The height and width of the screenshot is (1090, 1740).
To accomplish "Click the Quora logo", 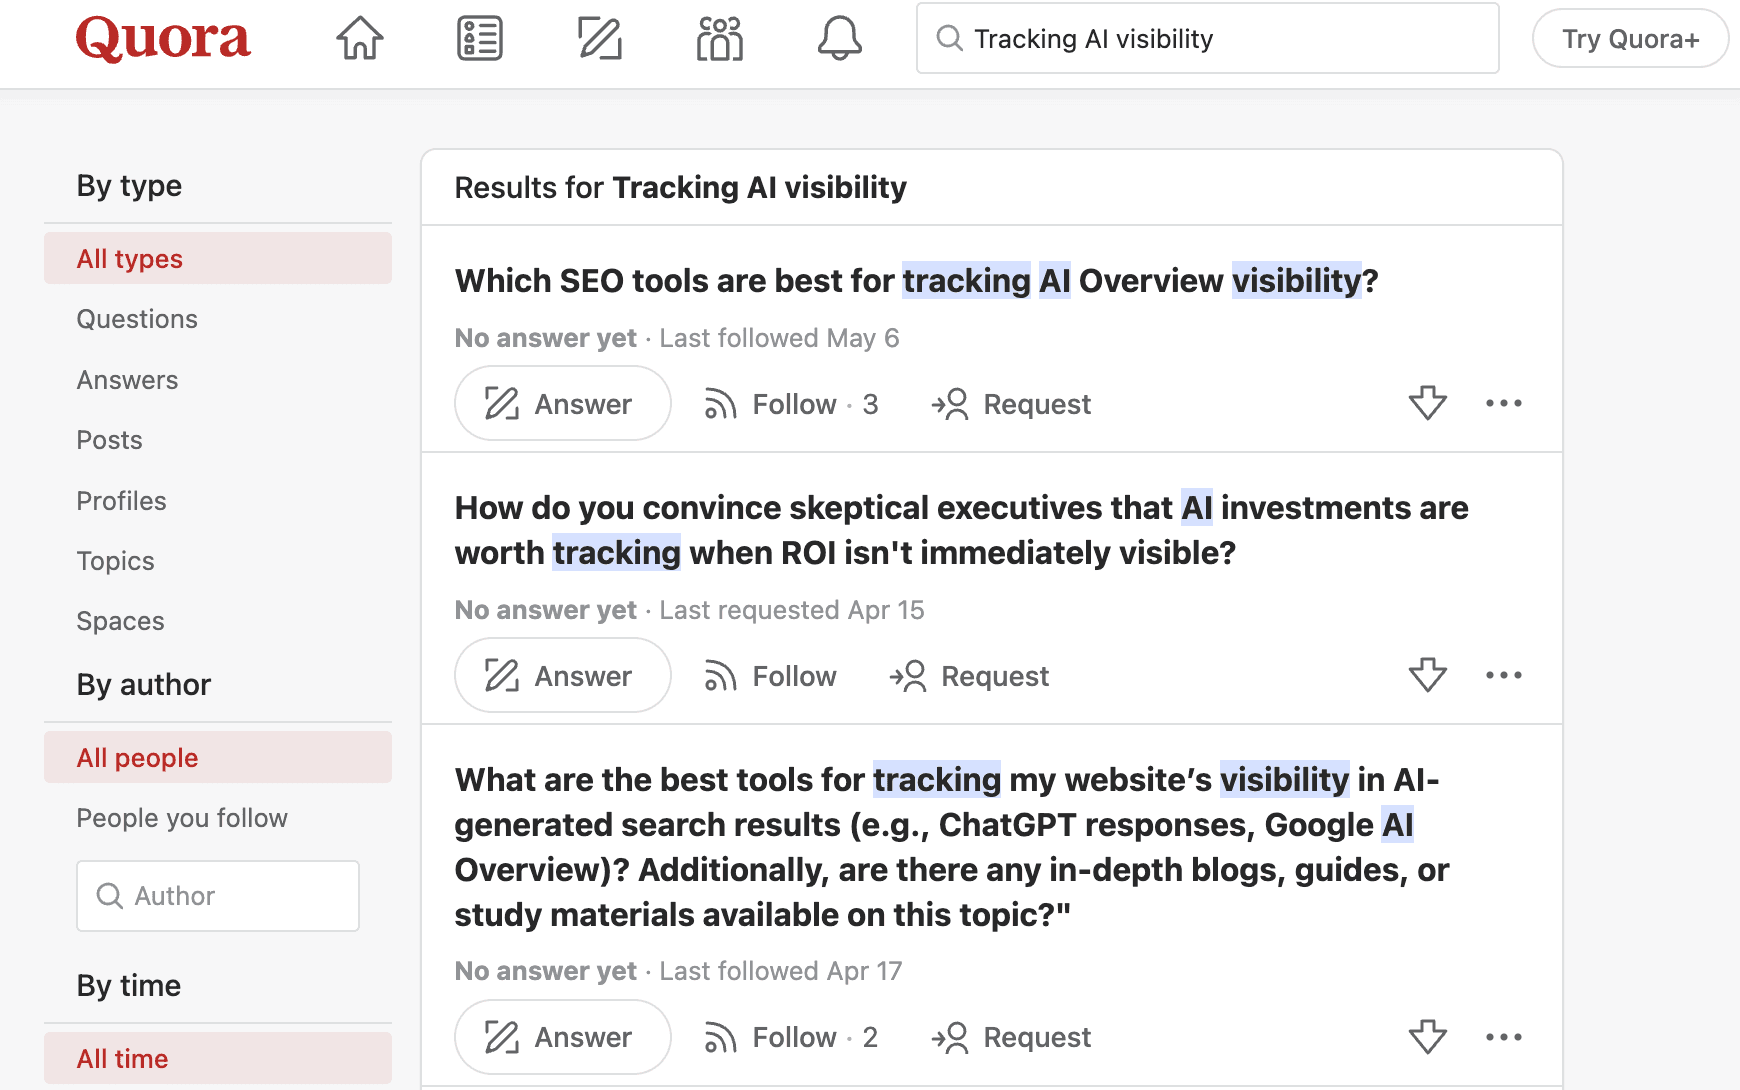I will 163,39.
